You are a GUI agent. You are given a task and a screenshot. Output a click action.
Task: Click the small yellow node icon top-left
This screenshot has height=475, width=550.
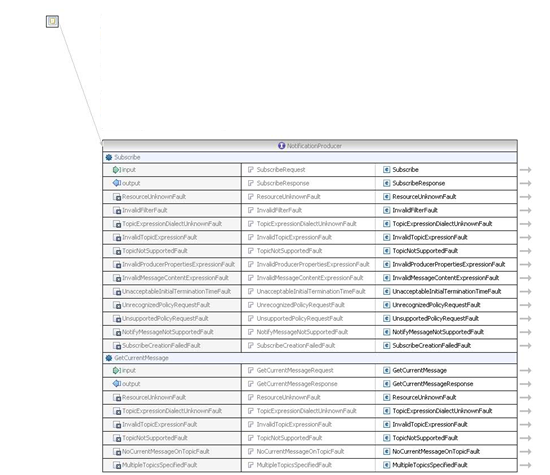(x=52, y=21)
